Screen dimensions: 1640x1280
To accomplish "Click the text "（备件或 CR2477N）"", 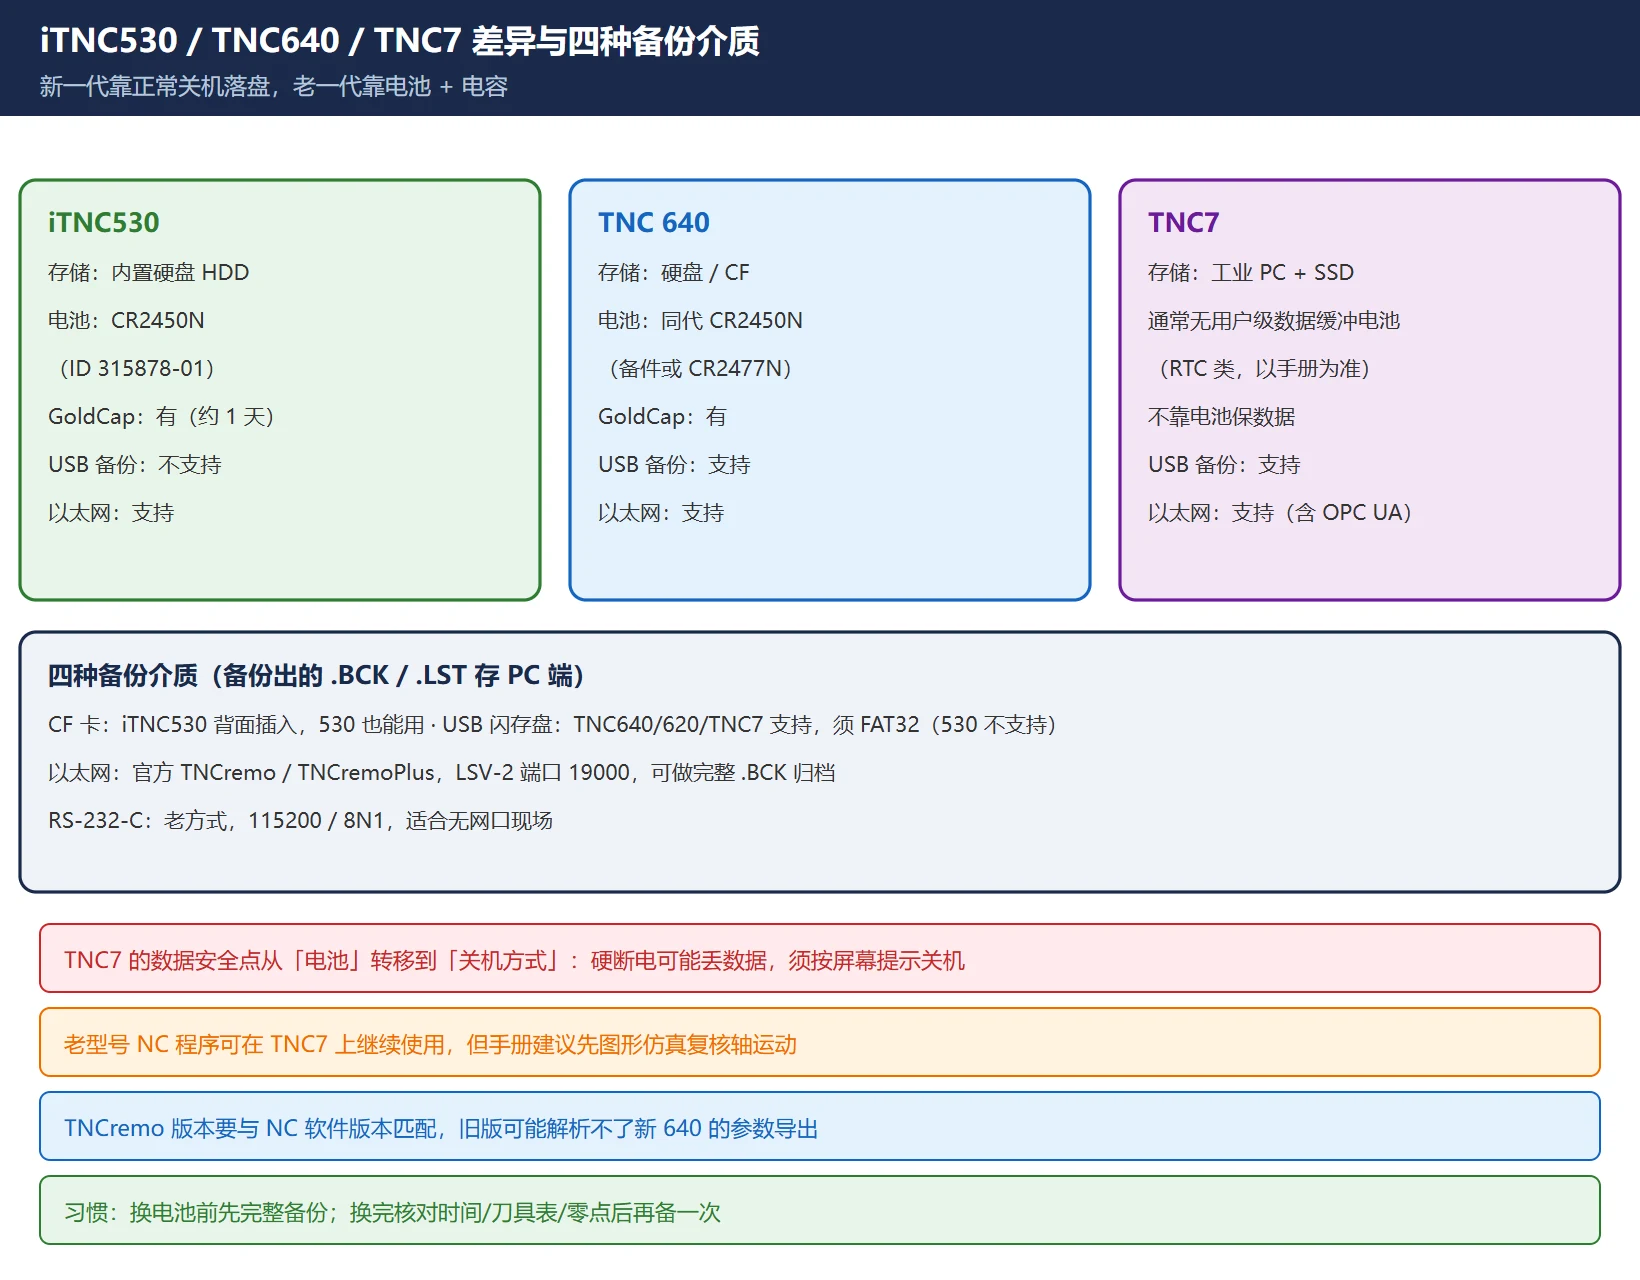I will [700, 368].
